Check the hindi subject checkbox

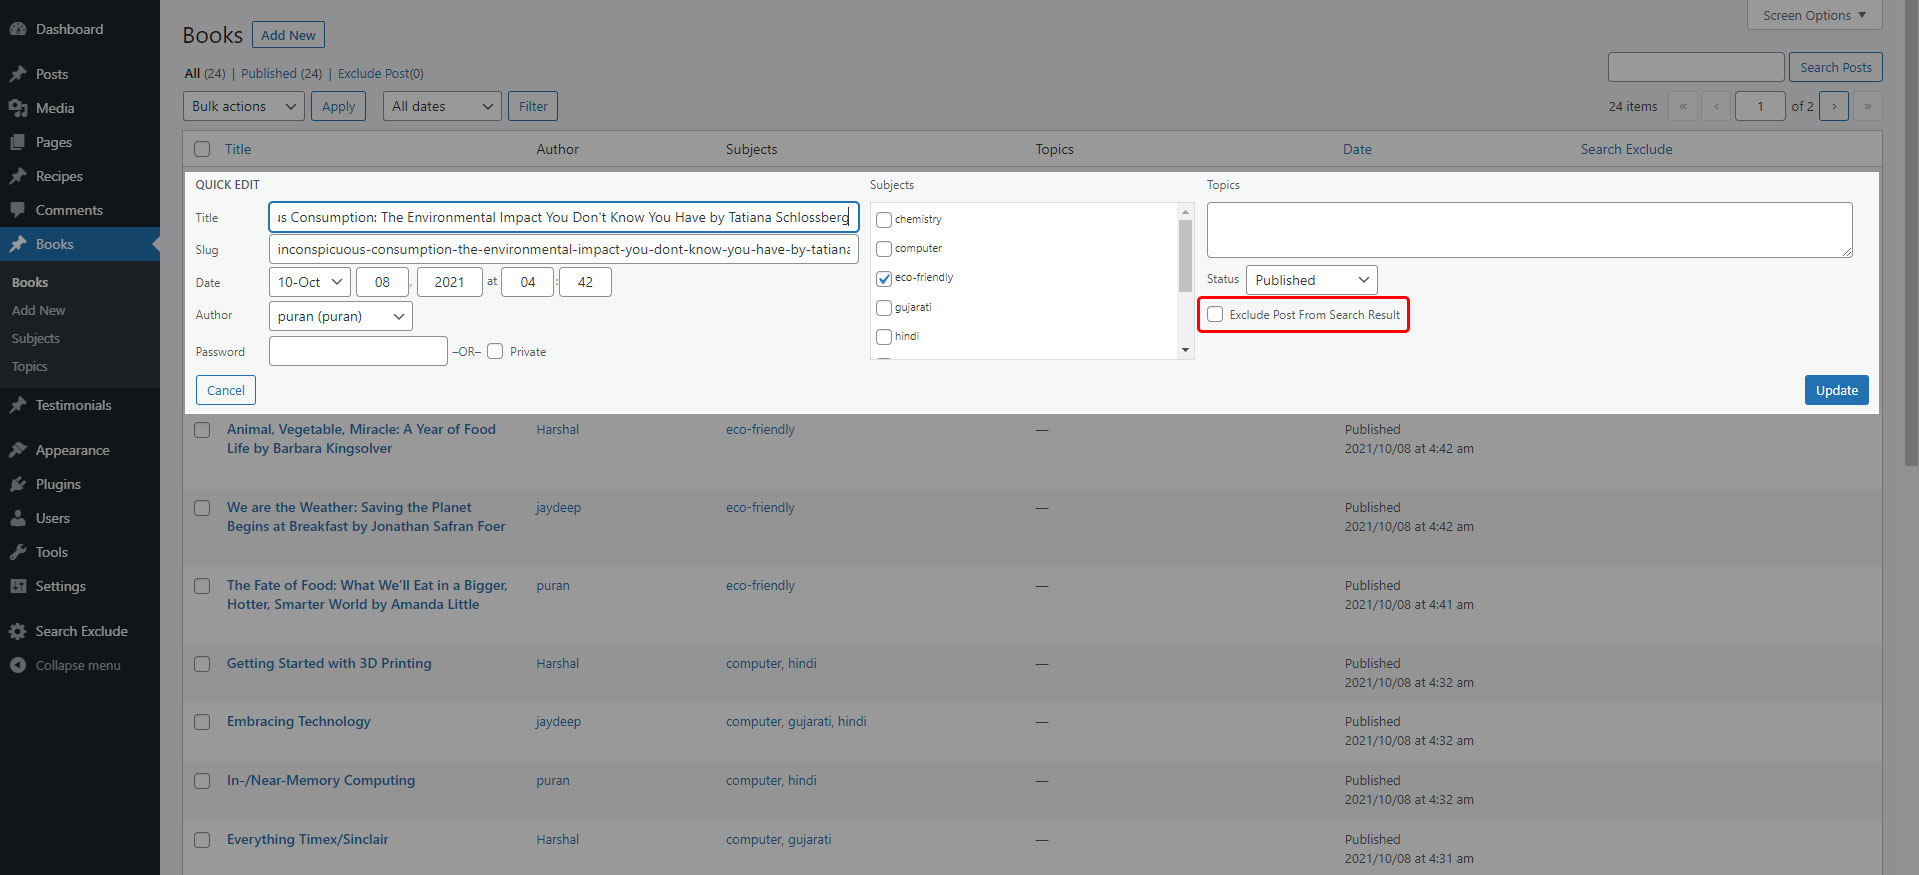[884, 337]
